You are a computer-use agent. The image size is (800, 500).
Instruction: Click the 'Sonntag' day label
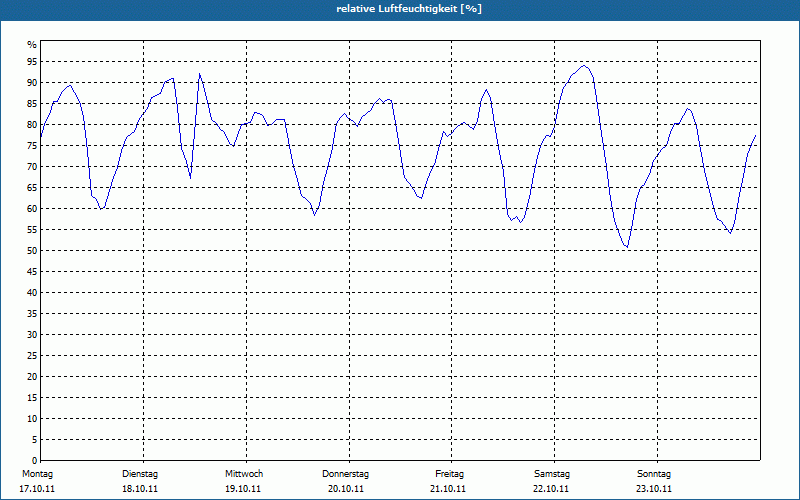pyautogui.click(x=654, y=474)
